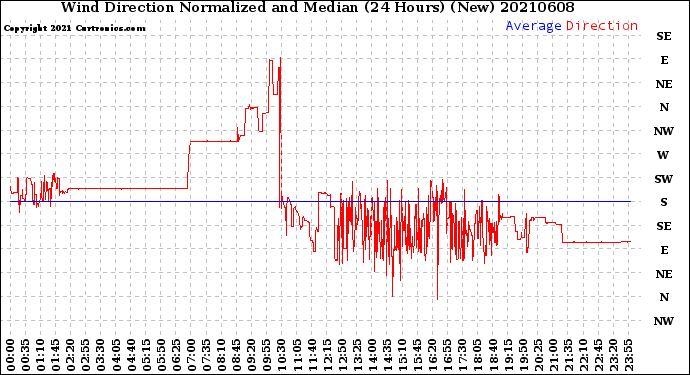Viewport: 690px width, 375px height.
Task: Click the 'SE' label just below 'S'
Action: [664, 226]
